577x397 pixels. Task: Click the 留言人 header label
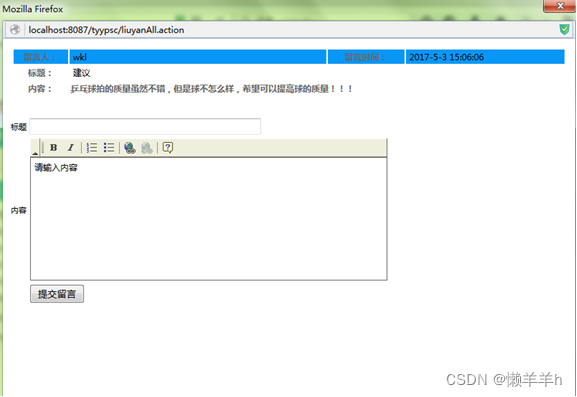pos(39,57)
